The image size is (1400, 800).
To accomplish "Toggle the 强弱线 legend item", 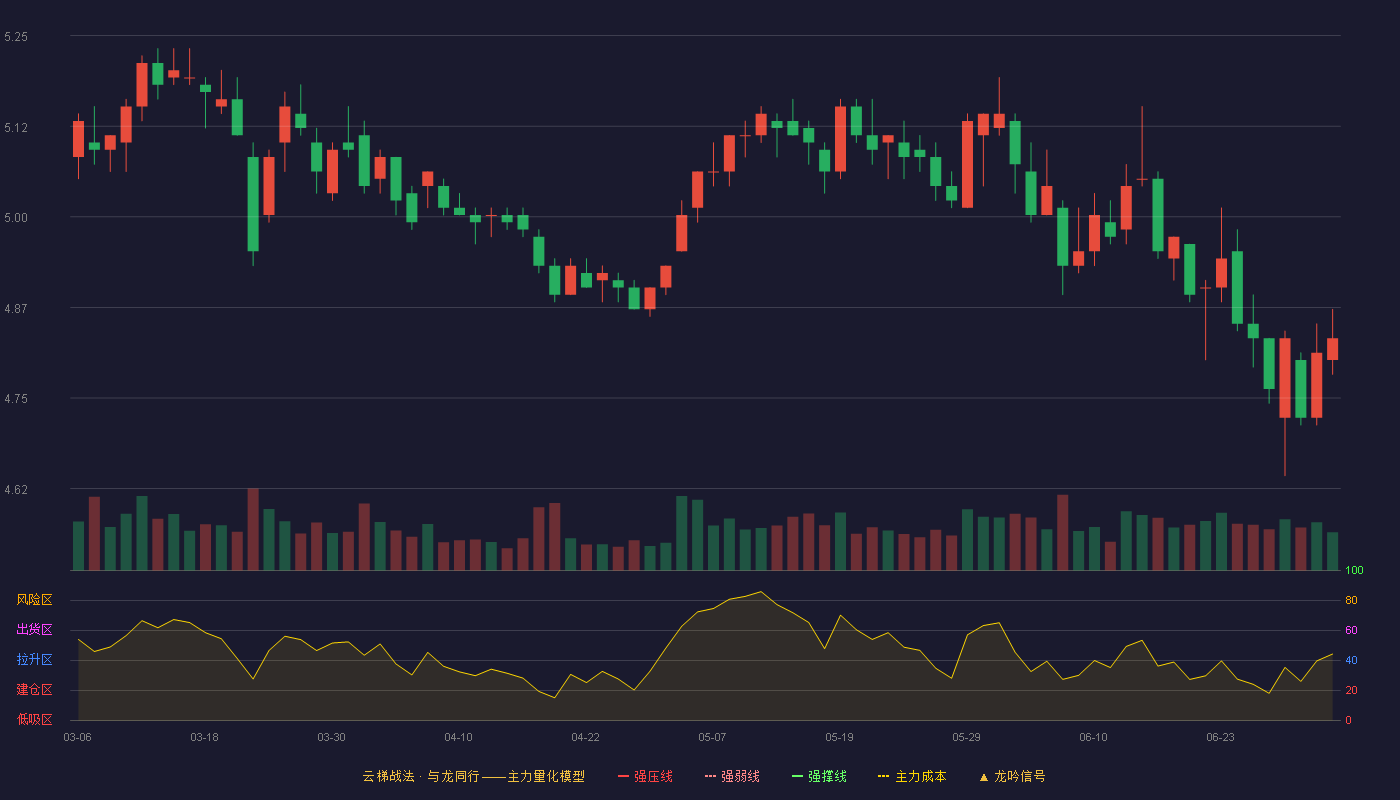I will click(732, 776).
